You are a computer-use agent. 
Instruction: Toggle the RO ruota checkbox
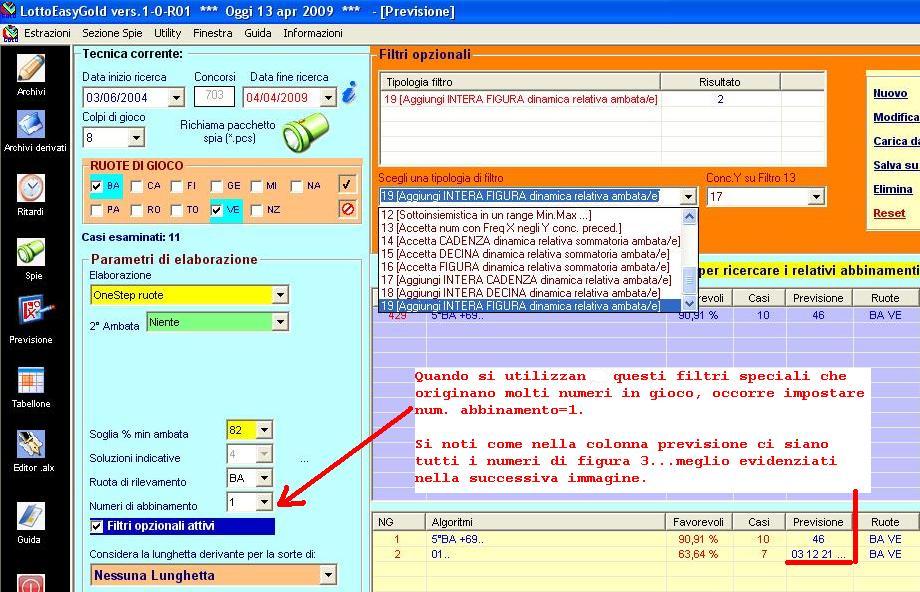tap(137, 210)
